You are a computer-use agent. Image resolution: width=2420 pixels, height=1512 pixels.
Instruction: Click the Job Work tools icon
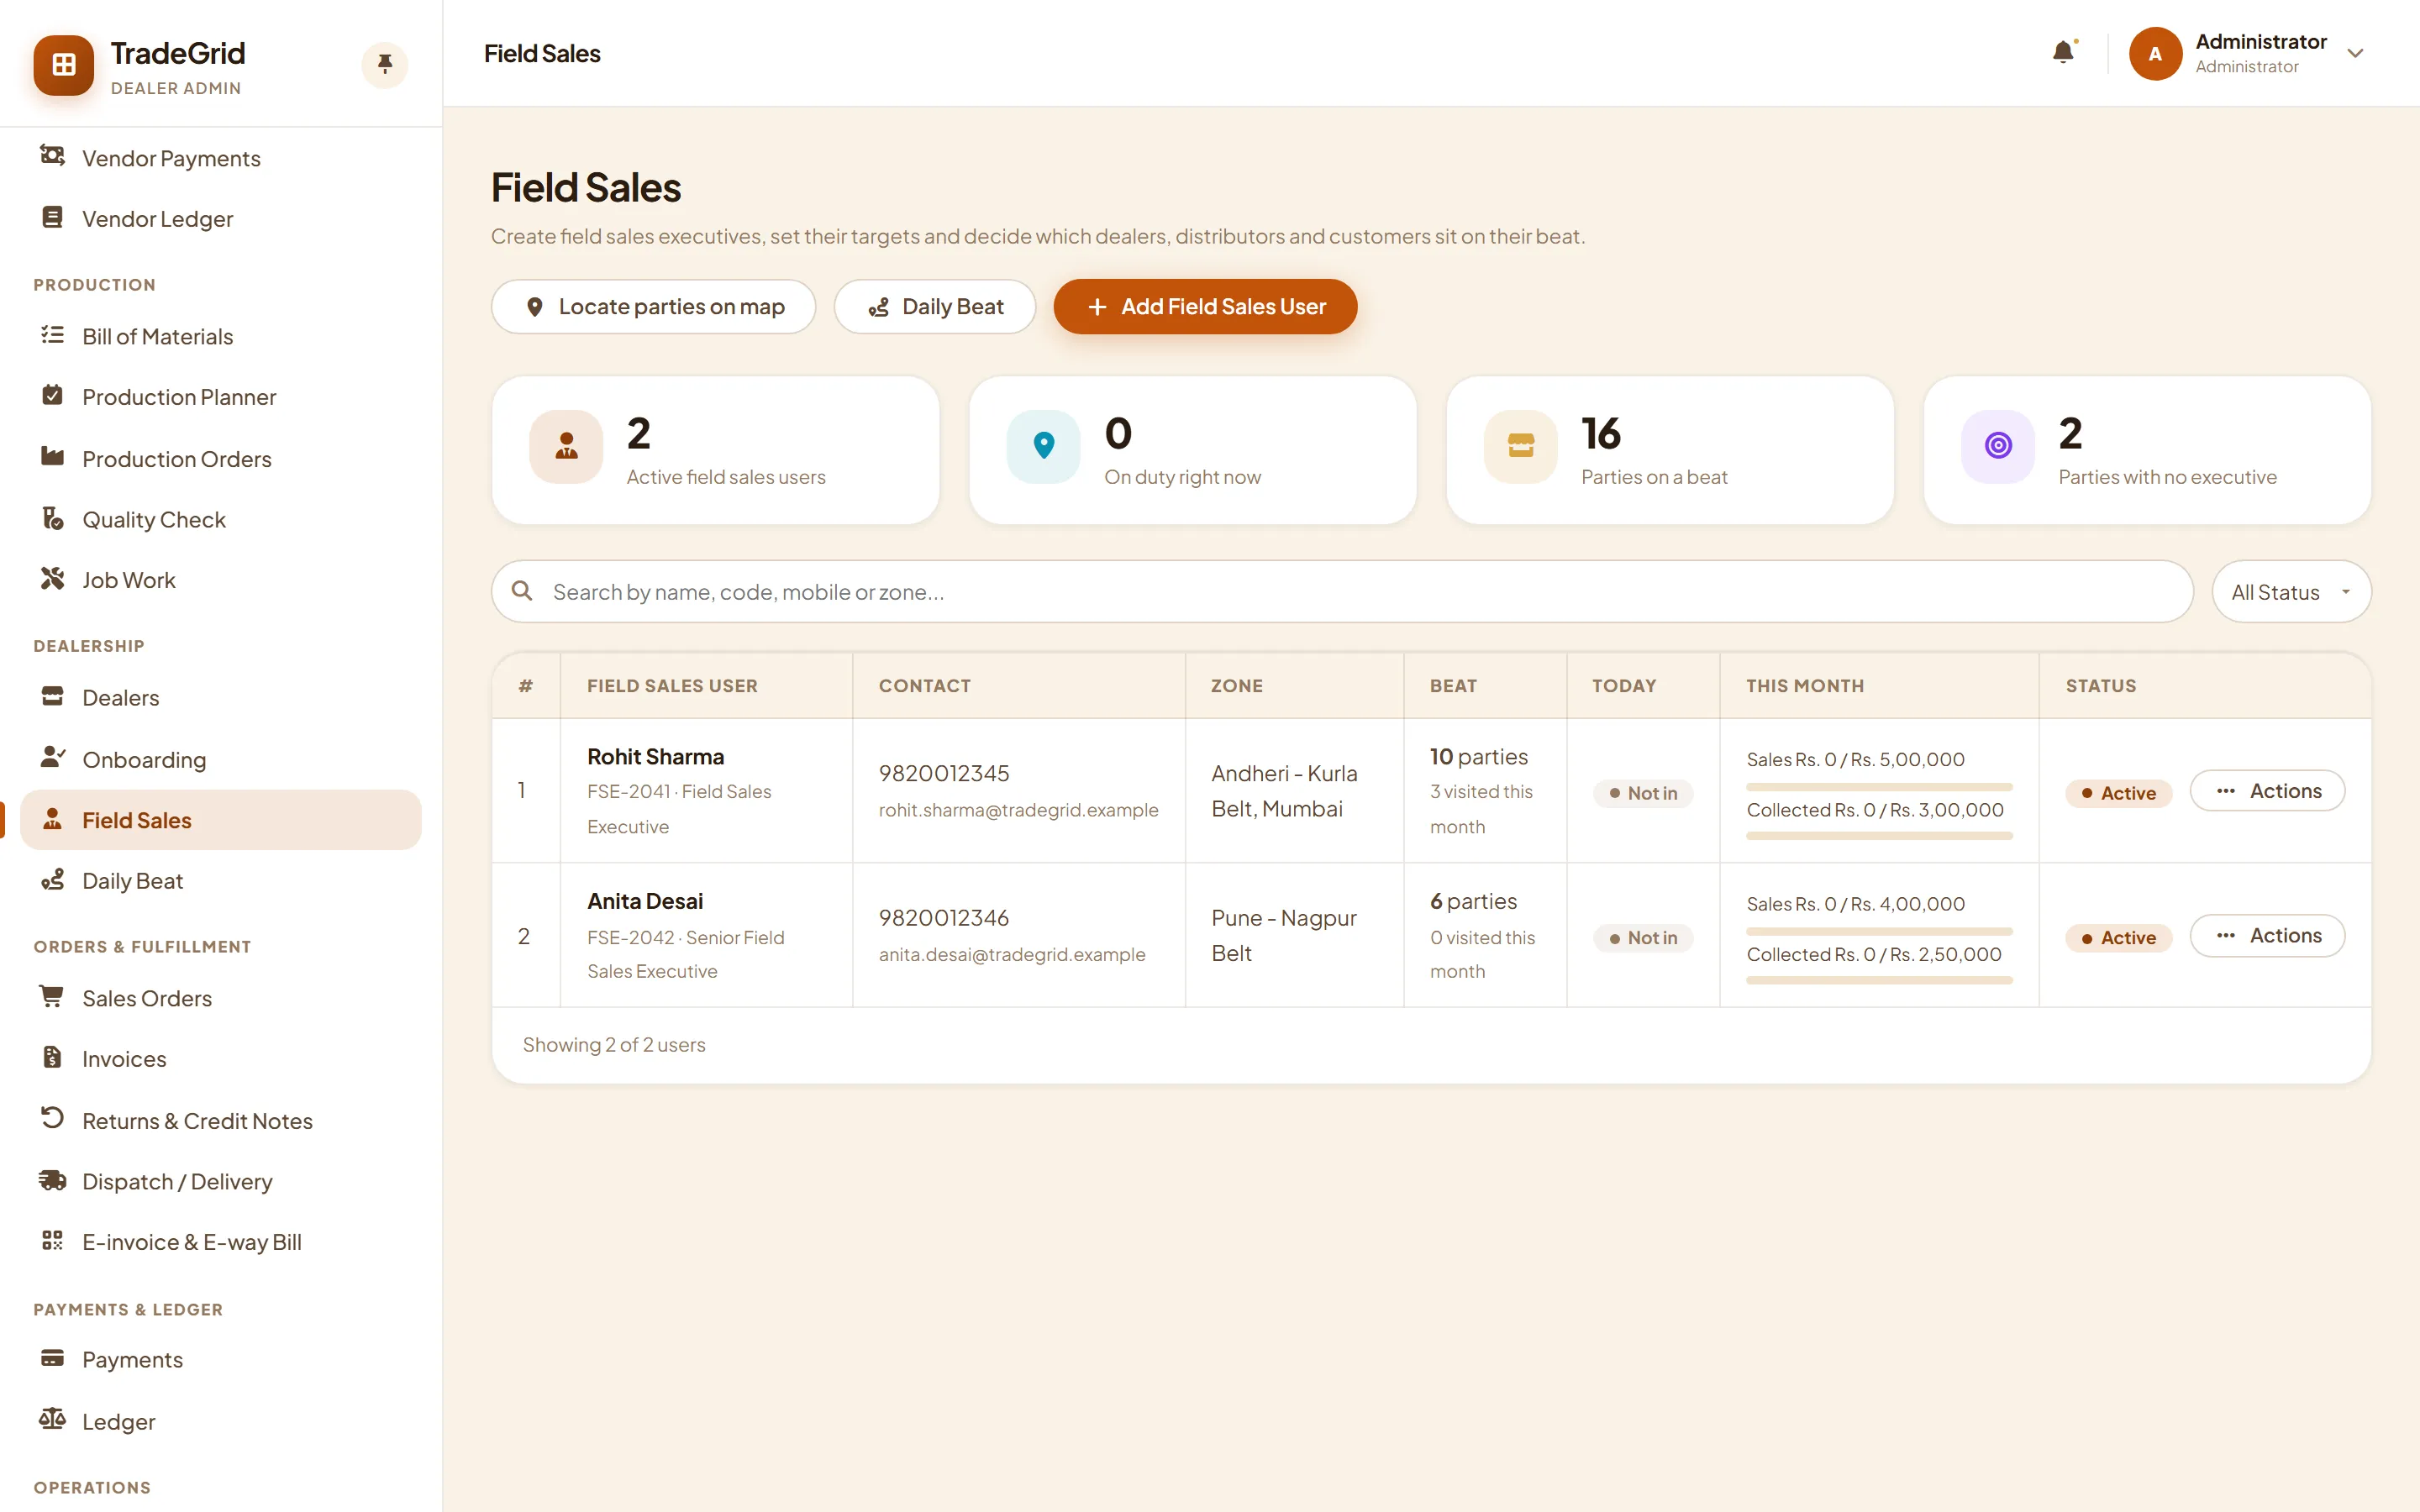[x=52, y=578]
